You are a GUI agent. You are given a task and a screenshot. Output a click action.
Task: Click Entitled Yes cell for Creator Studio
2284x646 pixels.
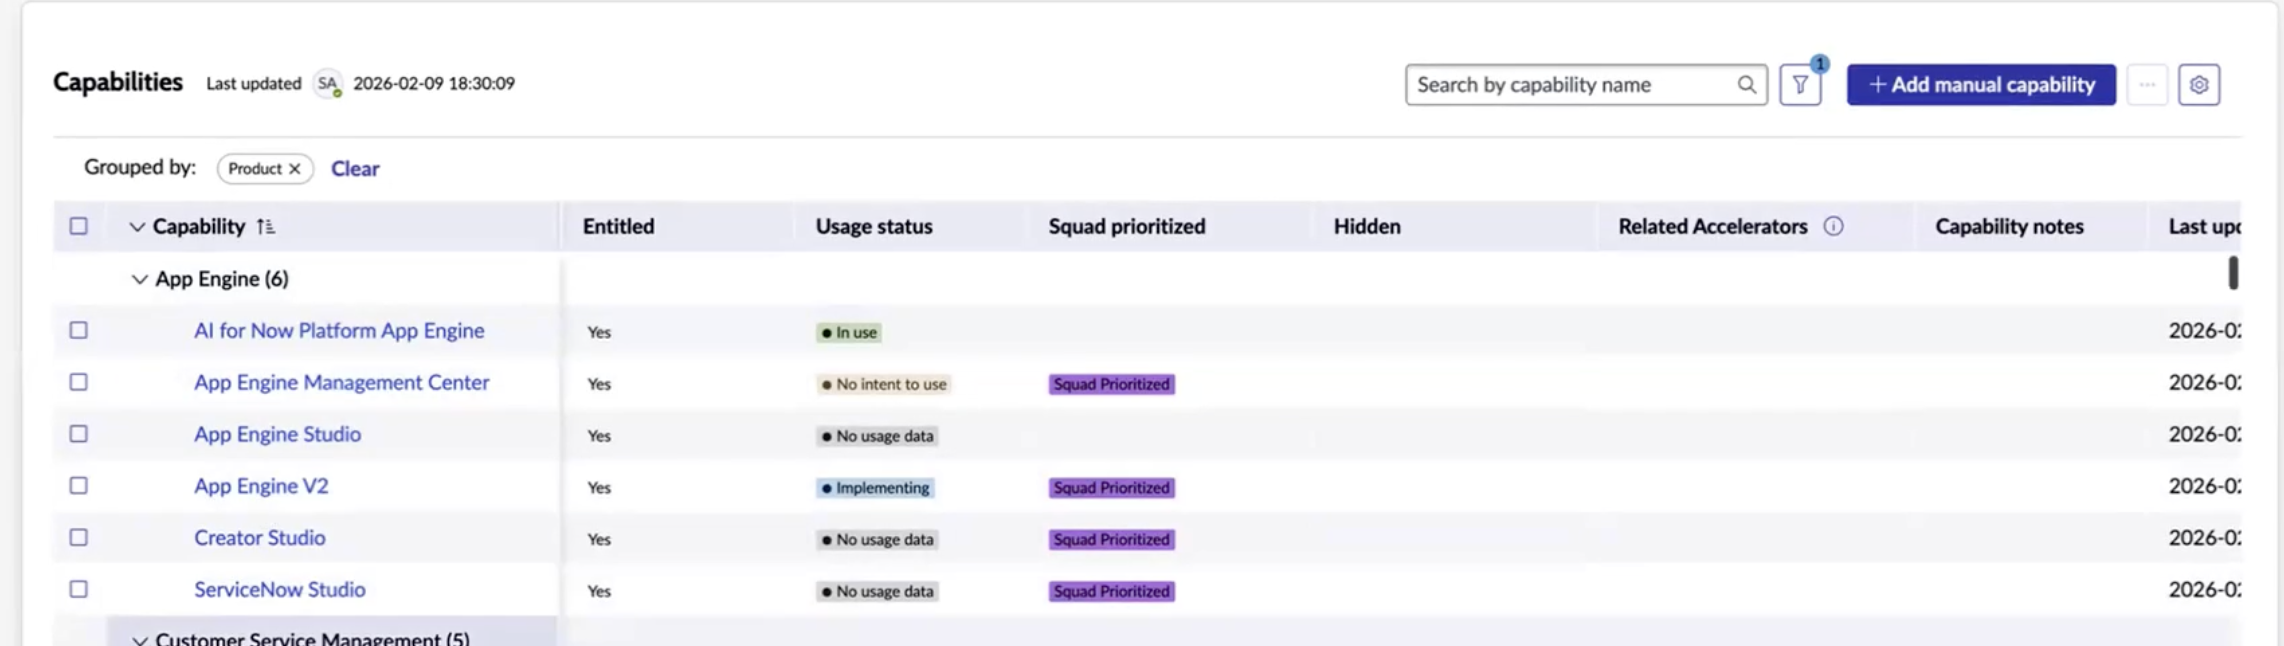pos(599,540)
